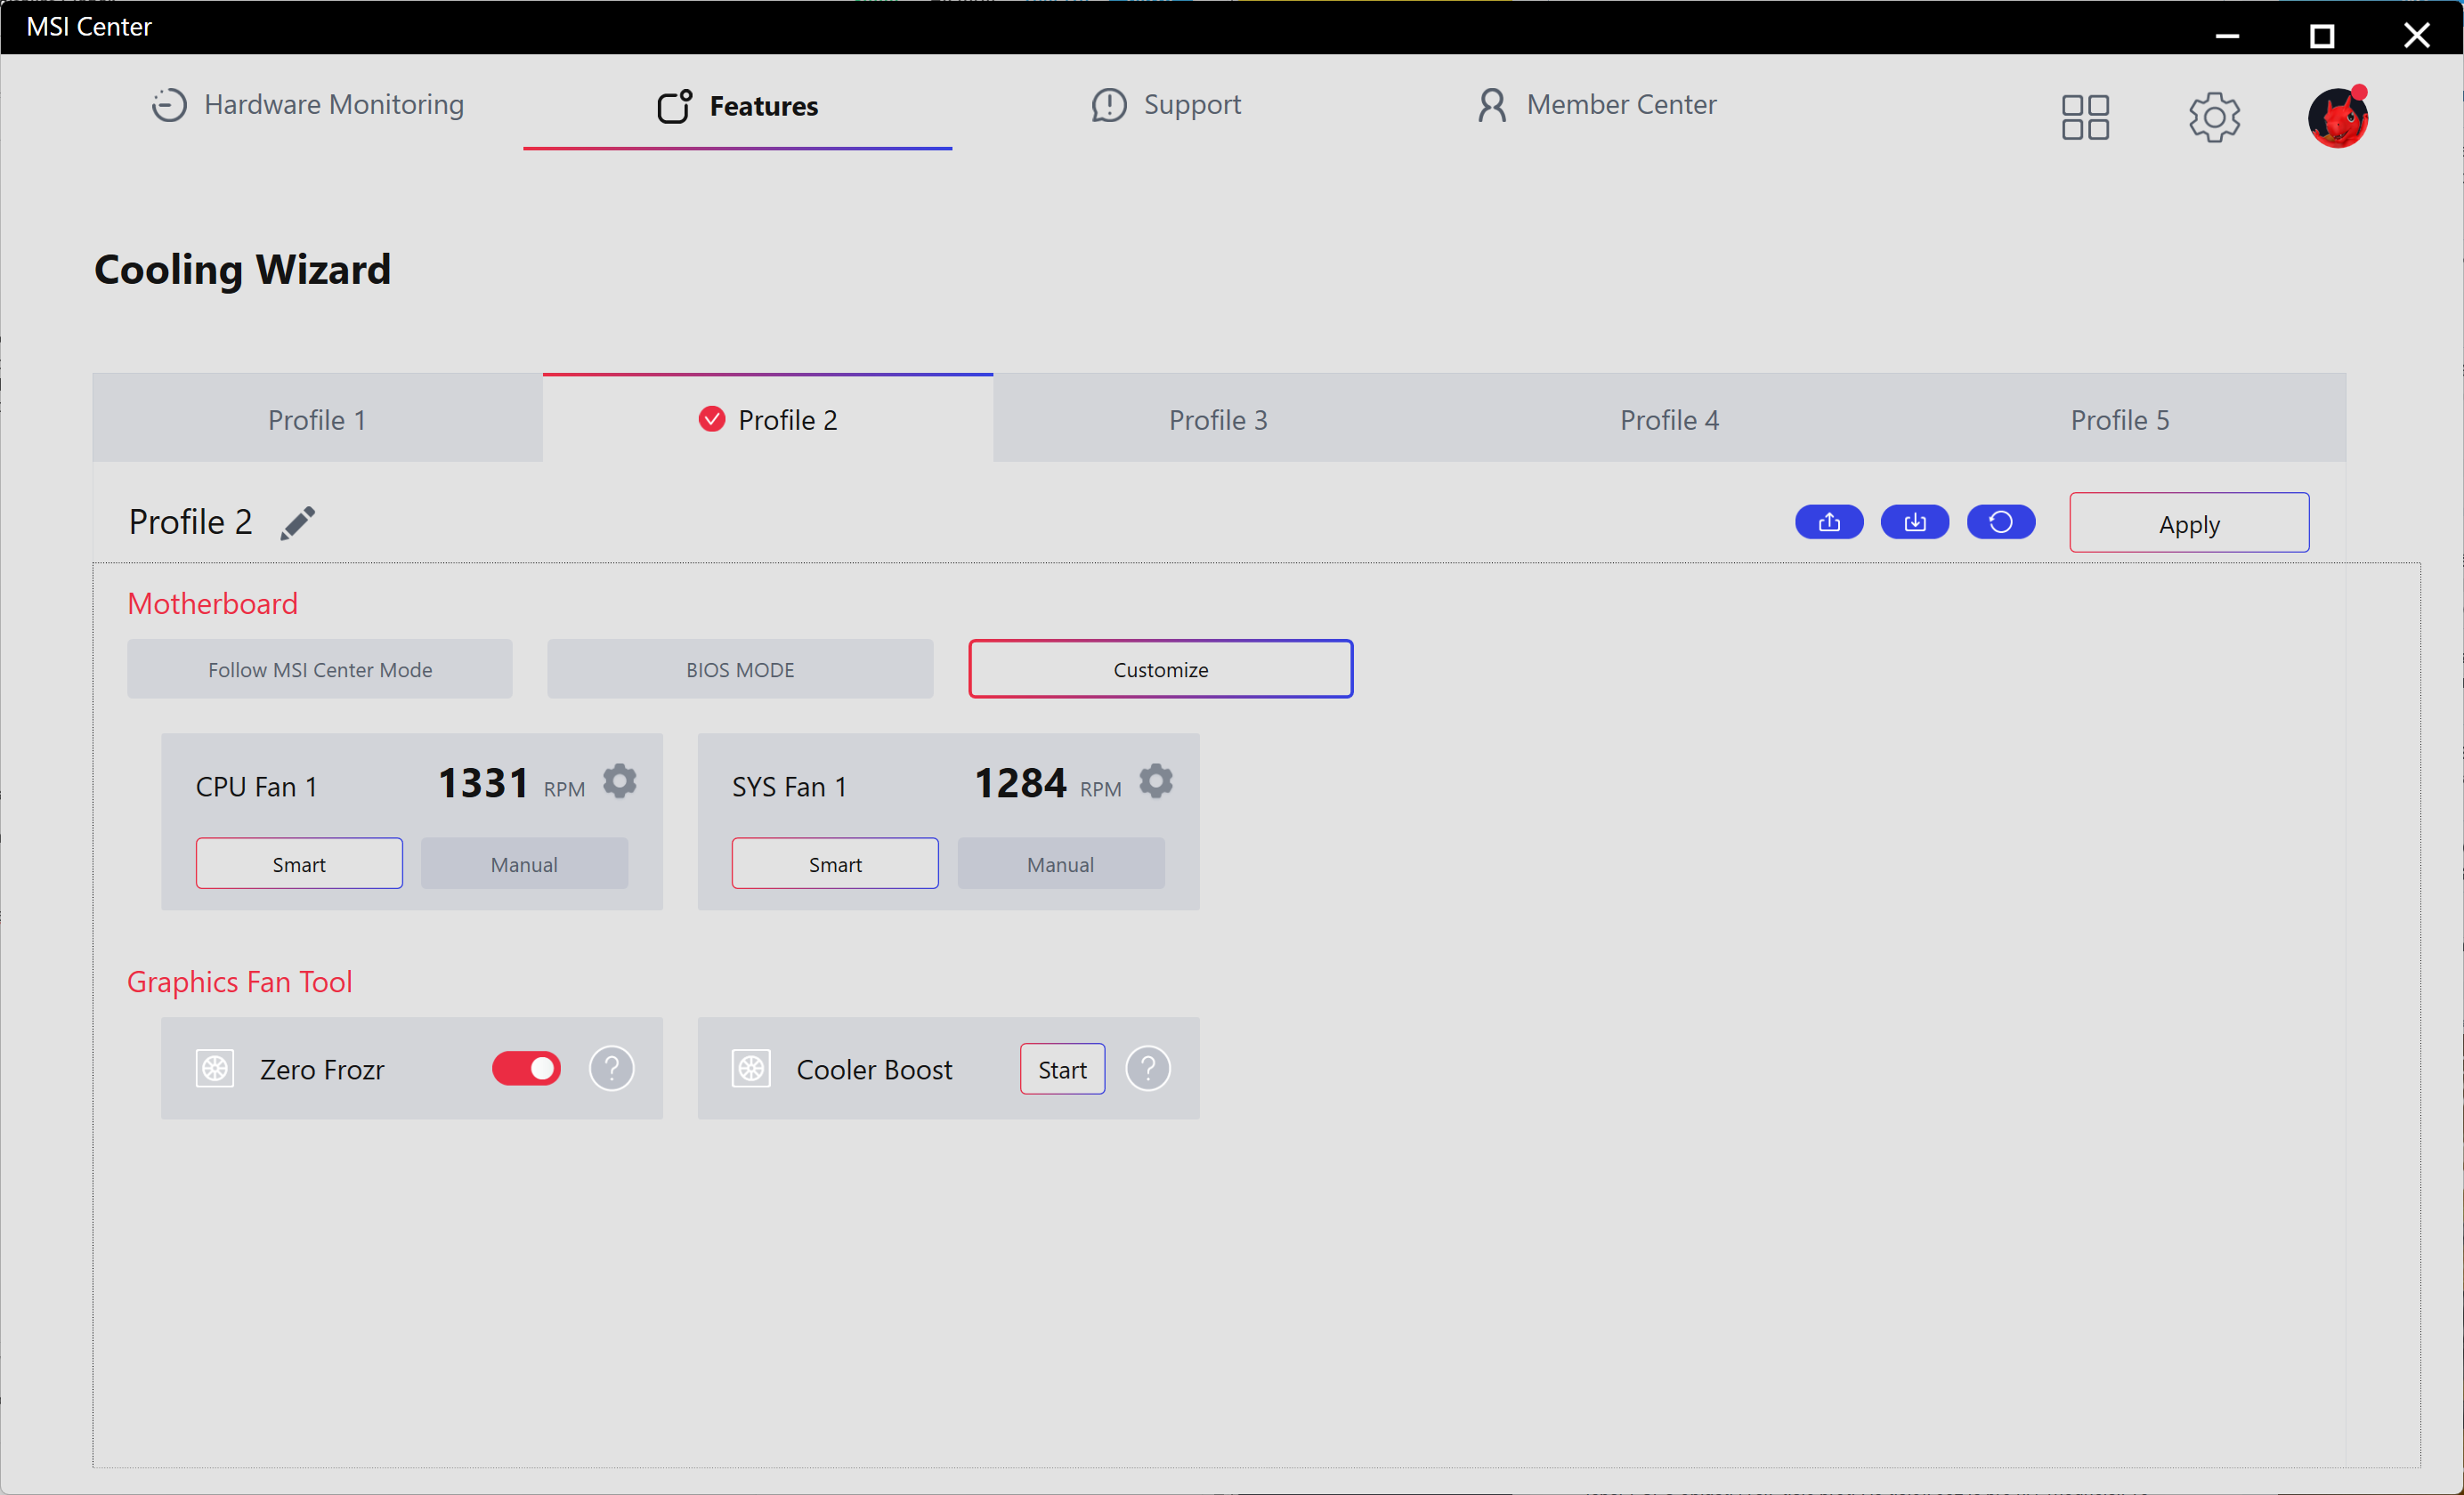Switch to the Profile 4 tab
This screenshot has height=1495, width=2464.
coord(1669,419)
